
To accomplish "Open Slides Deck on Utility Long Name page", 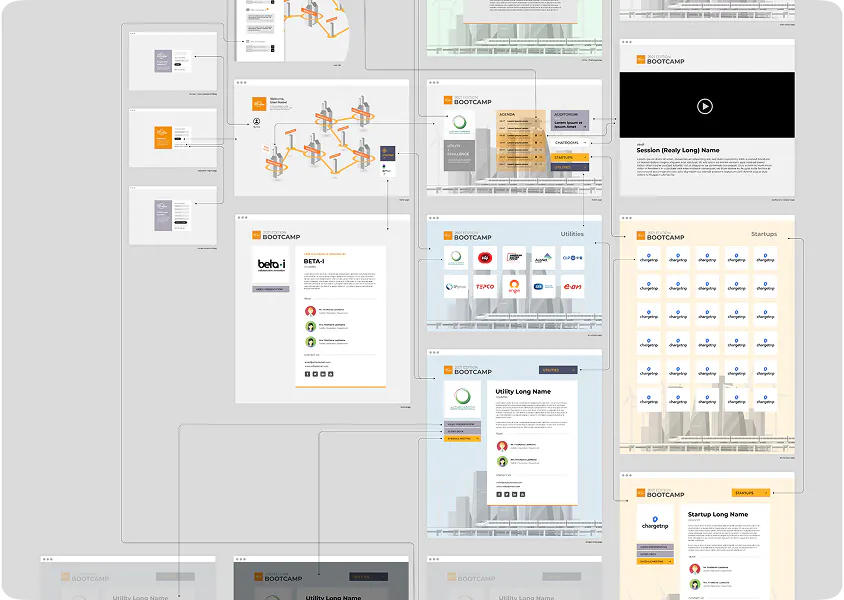I will pyautogui.click(x=462, y=432).
